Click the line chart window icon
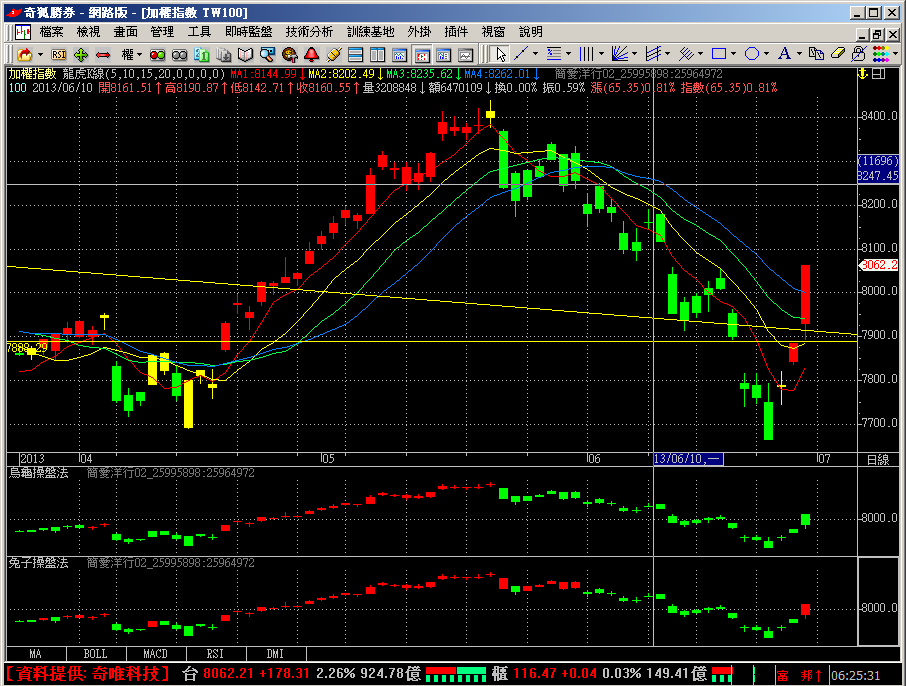 click(x=466, y=54)
